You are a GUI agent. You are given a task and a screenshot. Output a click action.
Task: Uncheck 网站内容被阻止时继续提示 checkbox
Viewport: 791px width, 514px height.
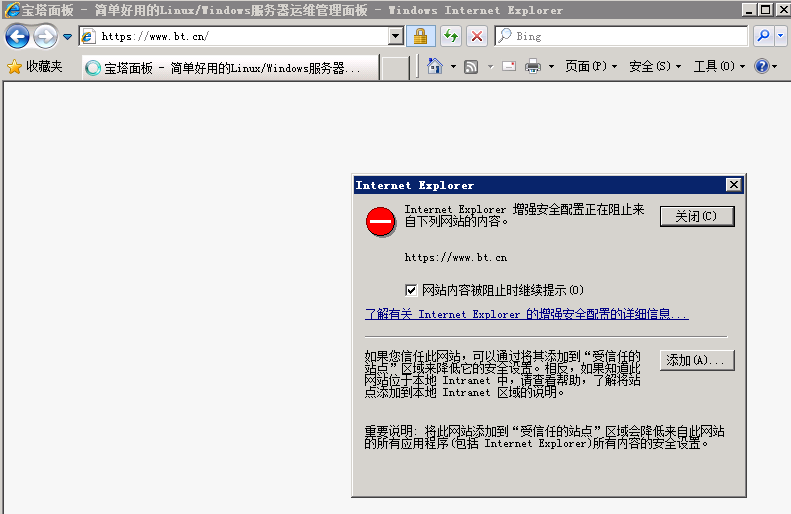[411, 290]
